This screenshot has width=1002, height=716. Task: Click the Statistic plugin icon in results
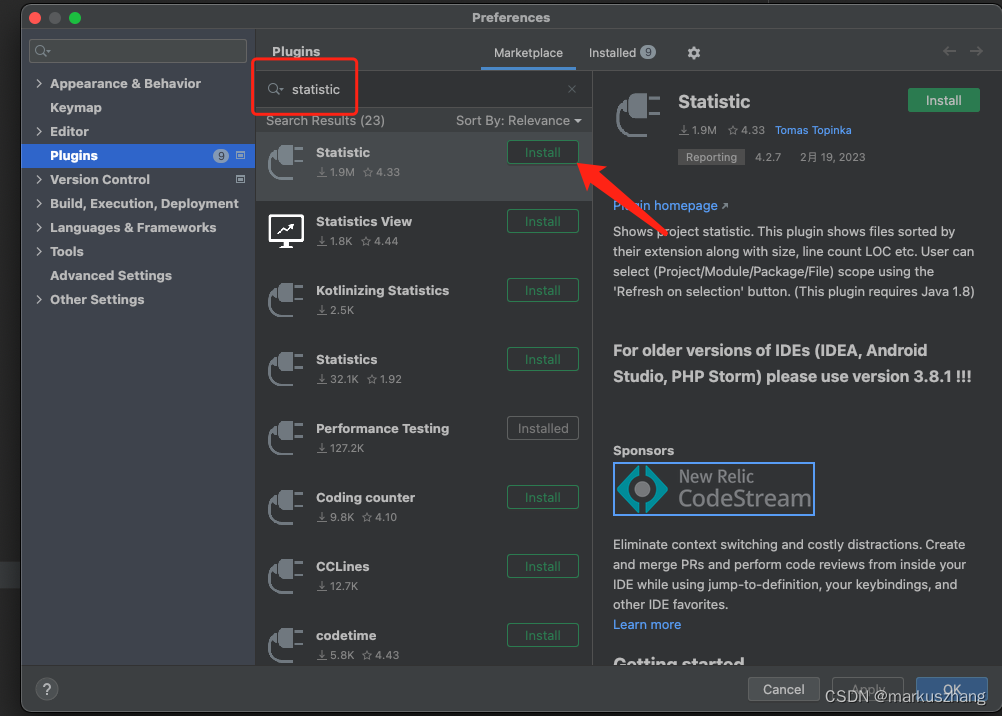pos(286,163)
